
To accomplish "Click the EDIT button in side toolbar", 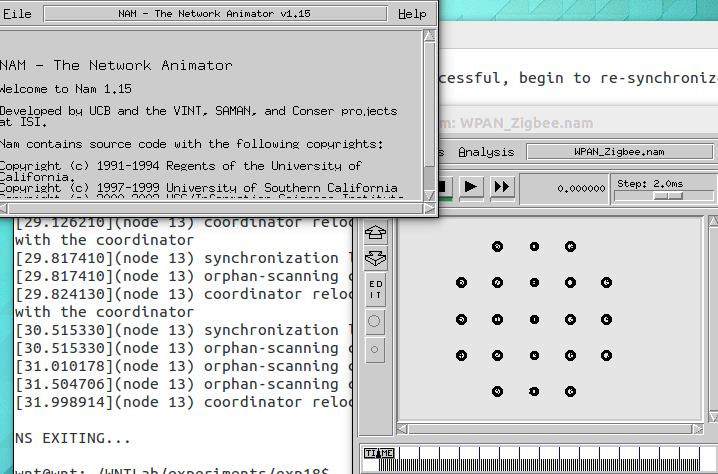I will (x=375, y=290).
